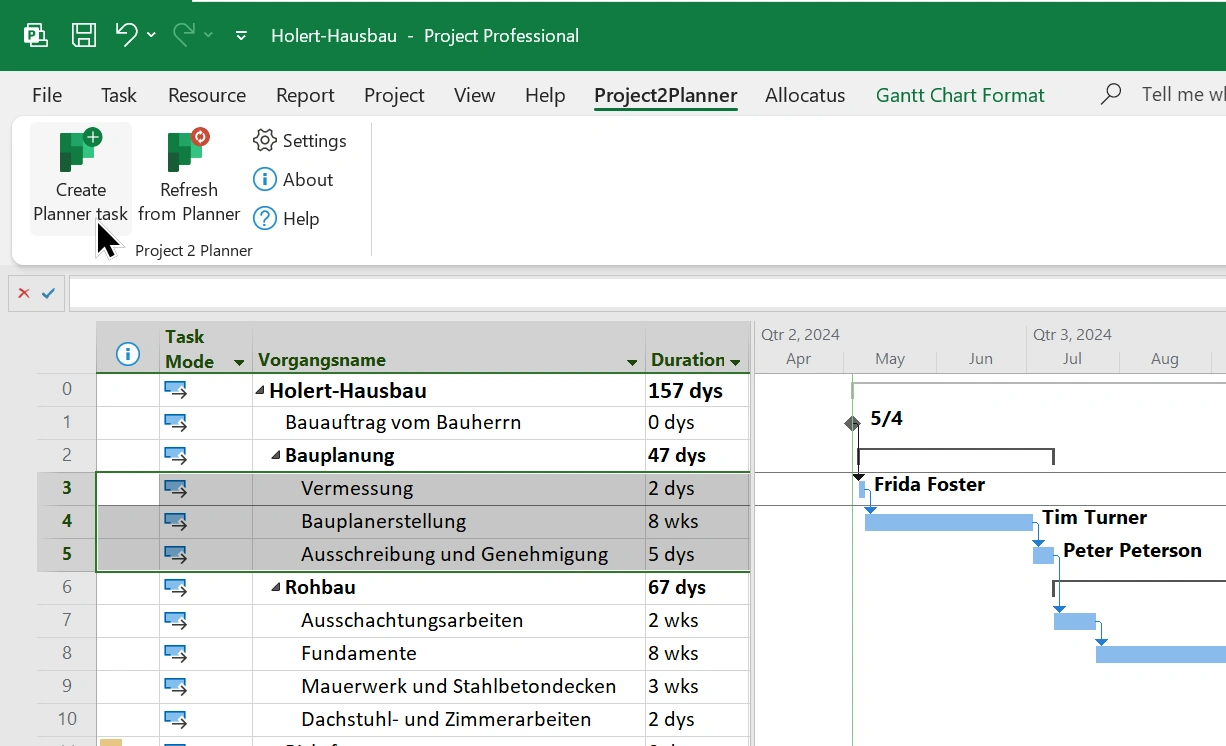The width and height of the screenshot is (1226, 746).
Task: Collapse the Rohbau task group
Action: coord(276,588)
